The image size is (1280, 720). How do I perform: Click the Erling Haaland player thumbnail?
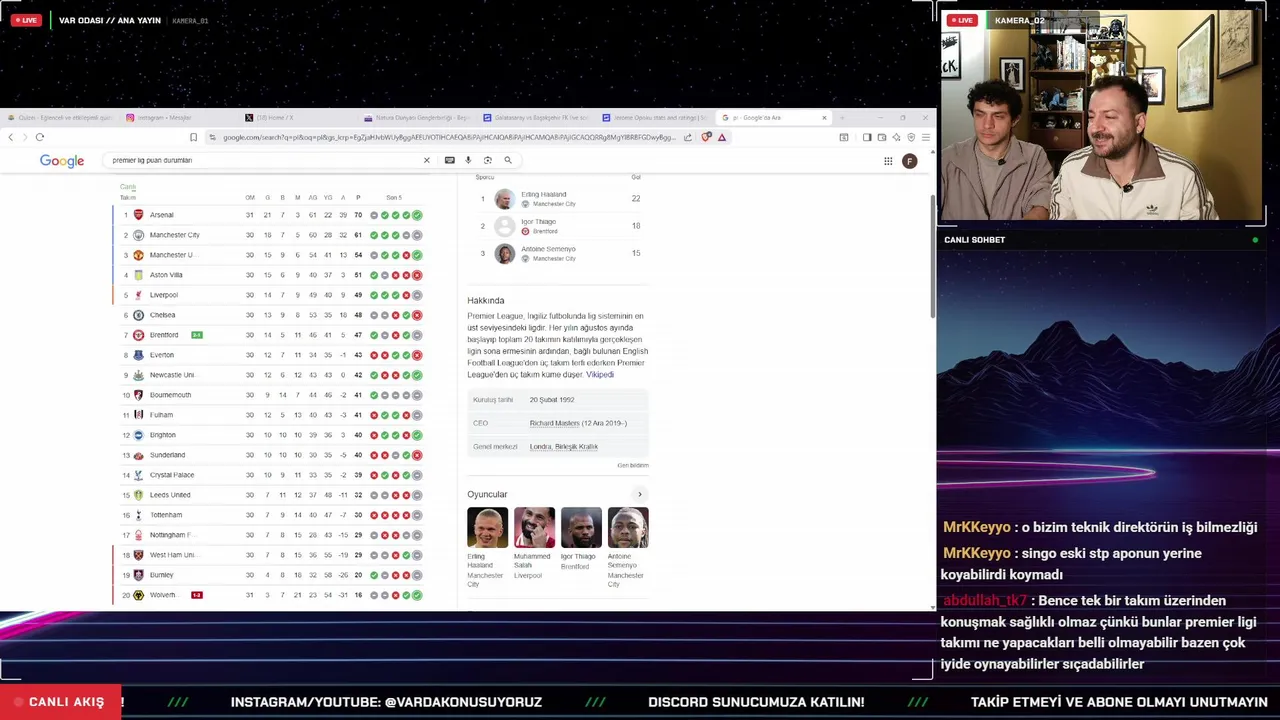point(487,528)
